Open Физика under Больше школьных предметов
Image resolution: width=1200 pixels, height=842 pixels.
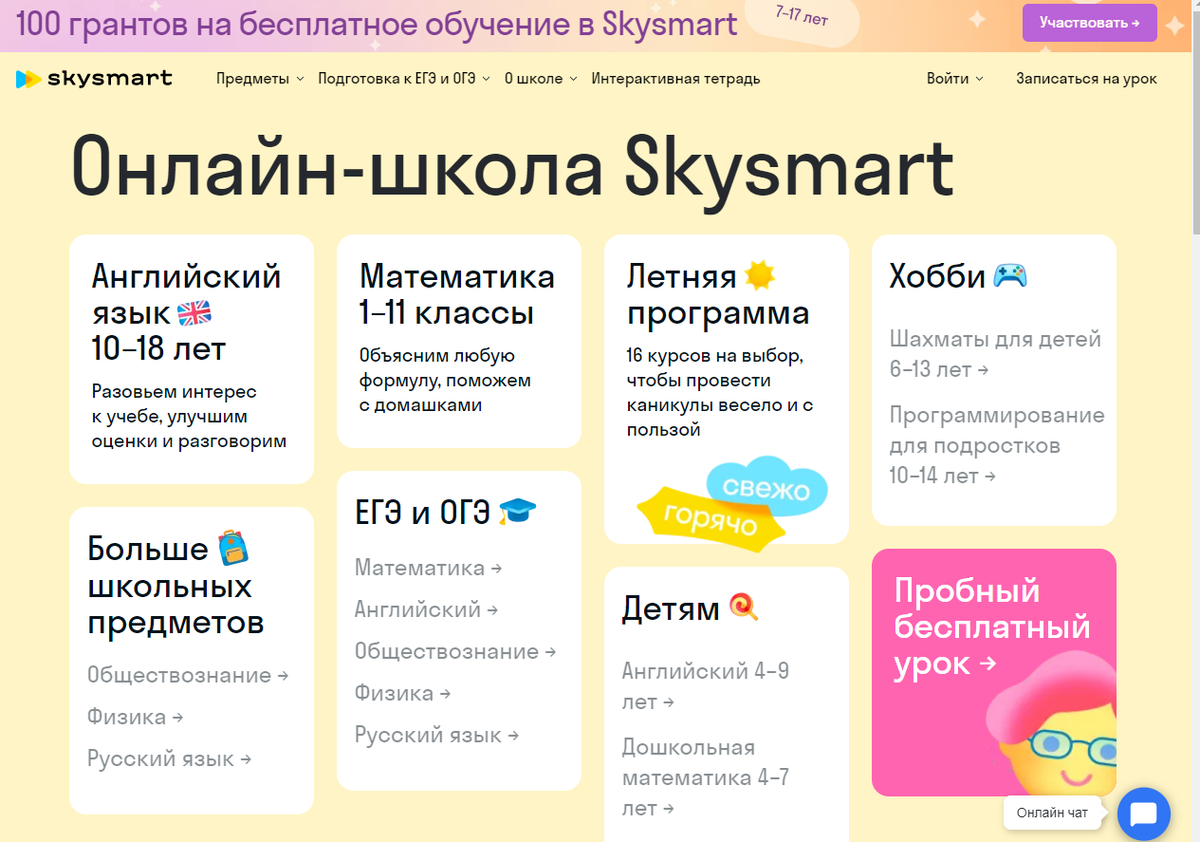[x=135, y=718]
